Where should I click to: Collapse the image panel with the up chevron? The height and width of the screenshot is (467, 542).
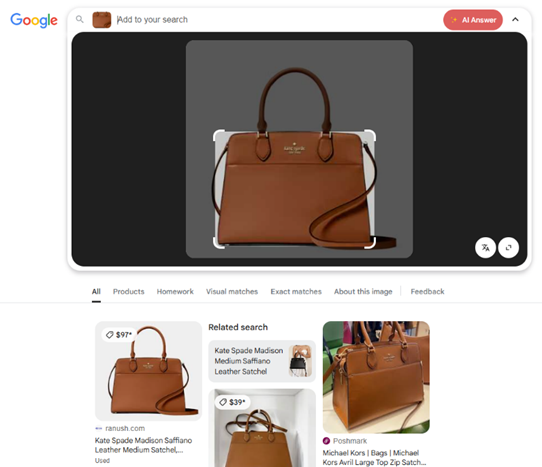coord(515,20)
